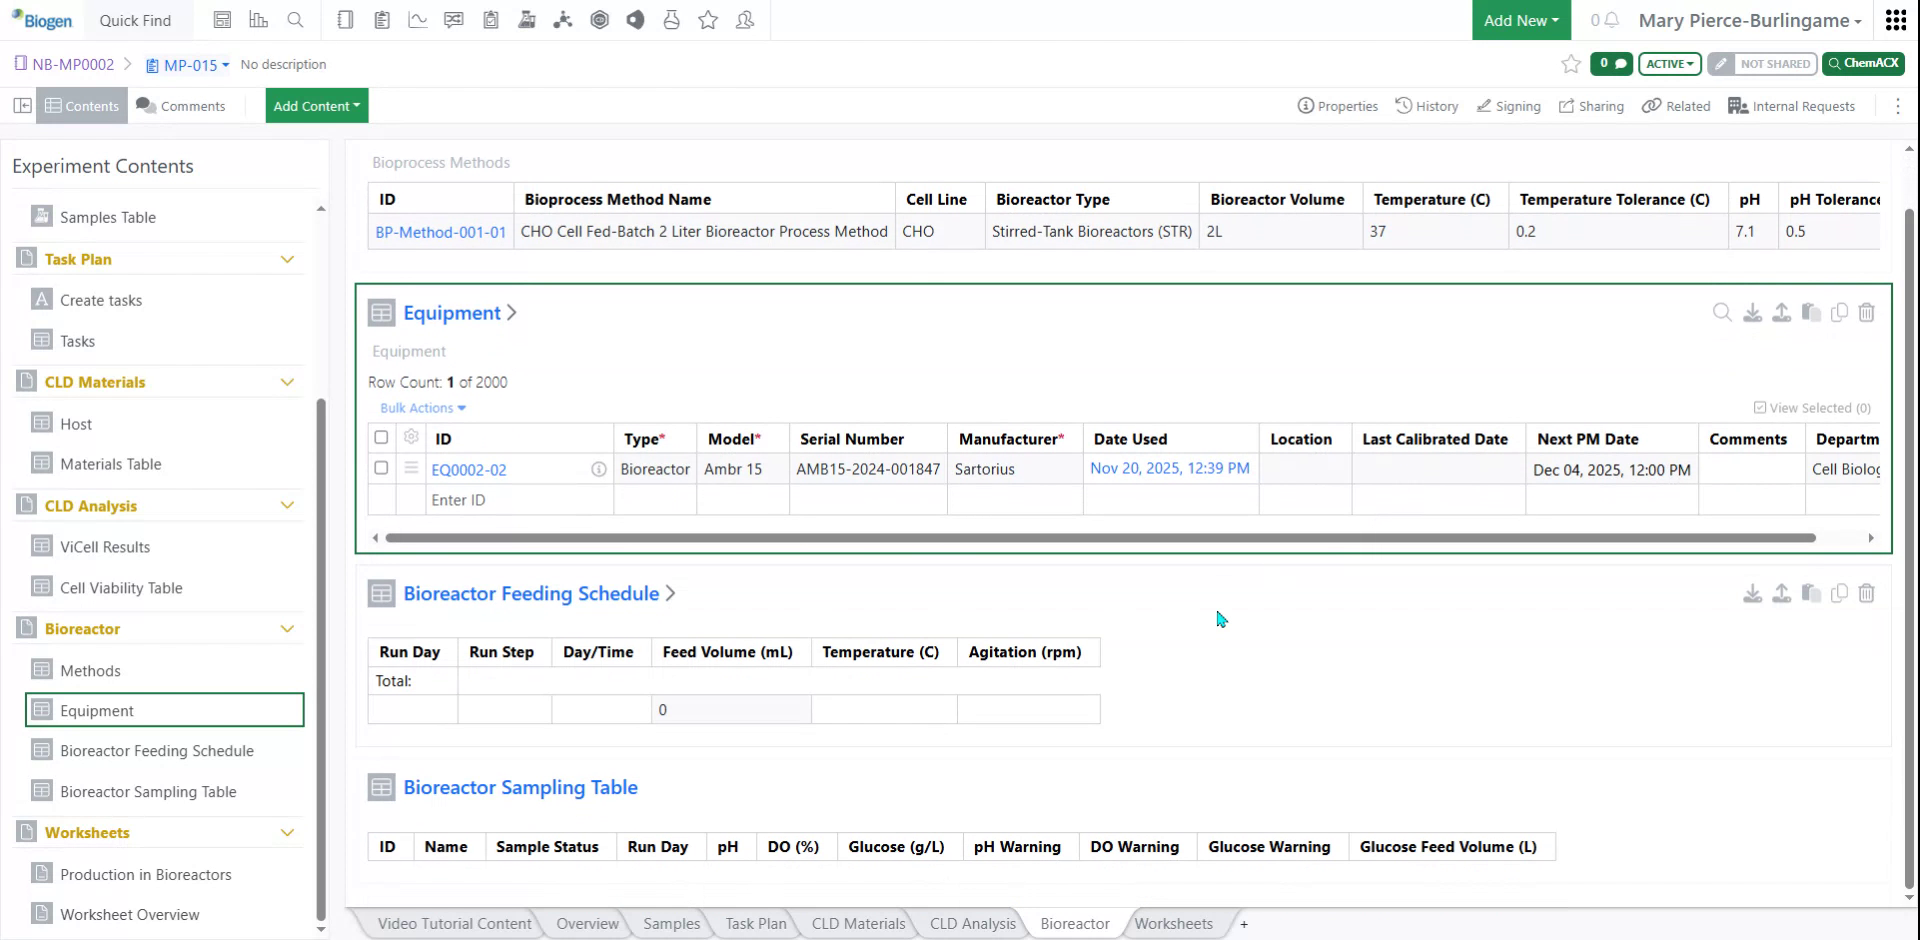Click the star favorite icon near the notification bell
This screenshot has width=1920, height=940.
click(x=1570, y=64)
